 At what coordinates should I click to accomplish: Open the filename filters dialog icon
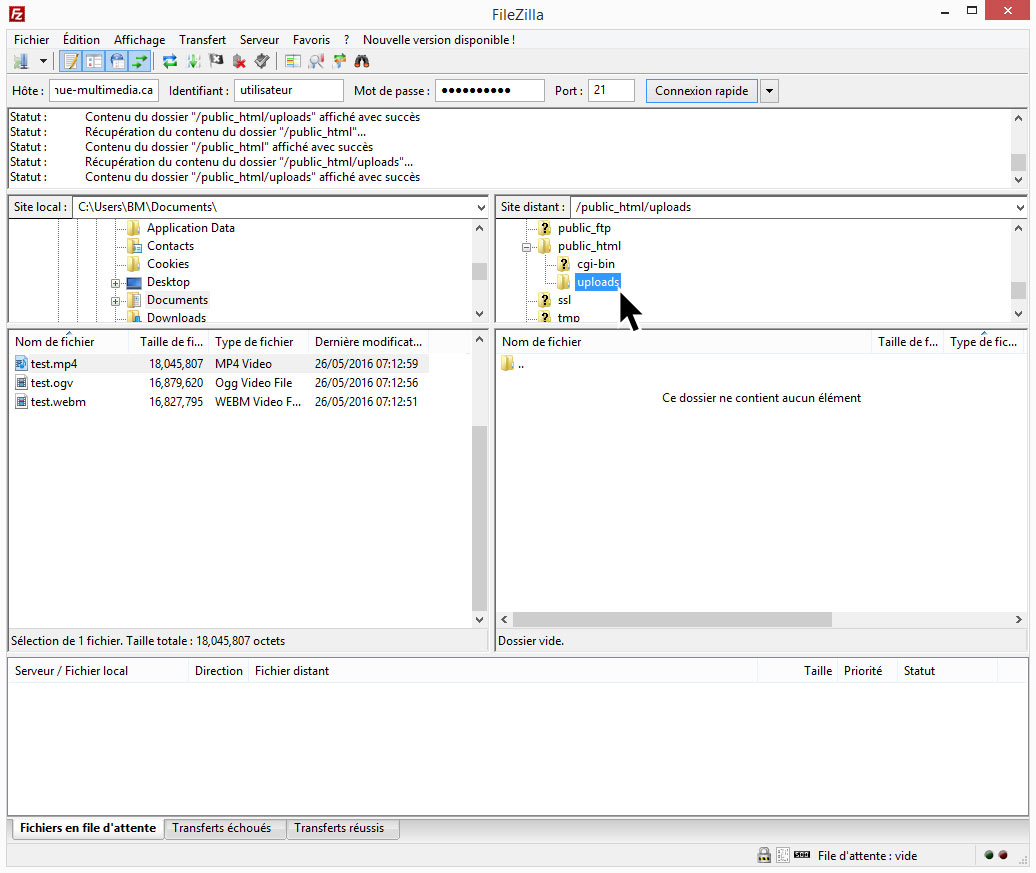293,61
